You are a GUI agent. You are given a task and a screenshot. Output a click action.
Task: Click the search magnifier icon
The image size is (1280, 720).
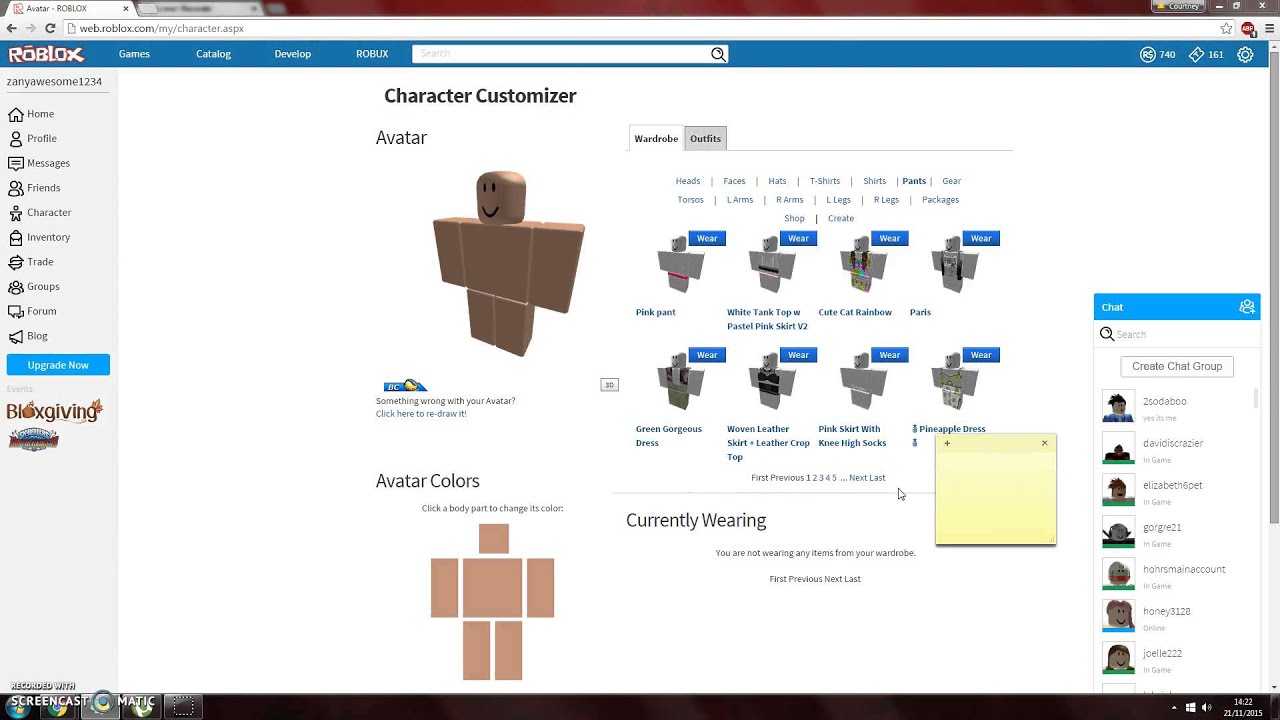[x=718, y=54]
